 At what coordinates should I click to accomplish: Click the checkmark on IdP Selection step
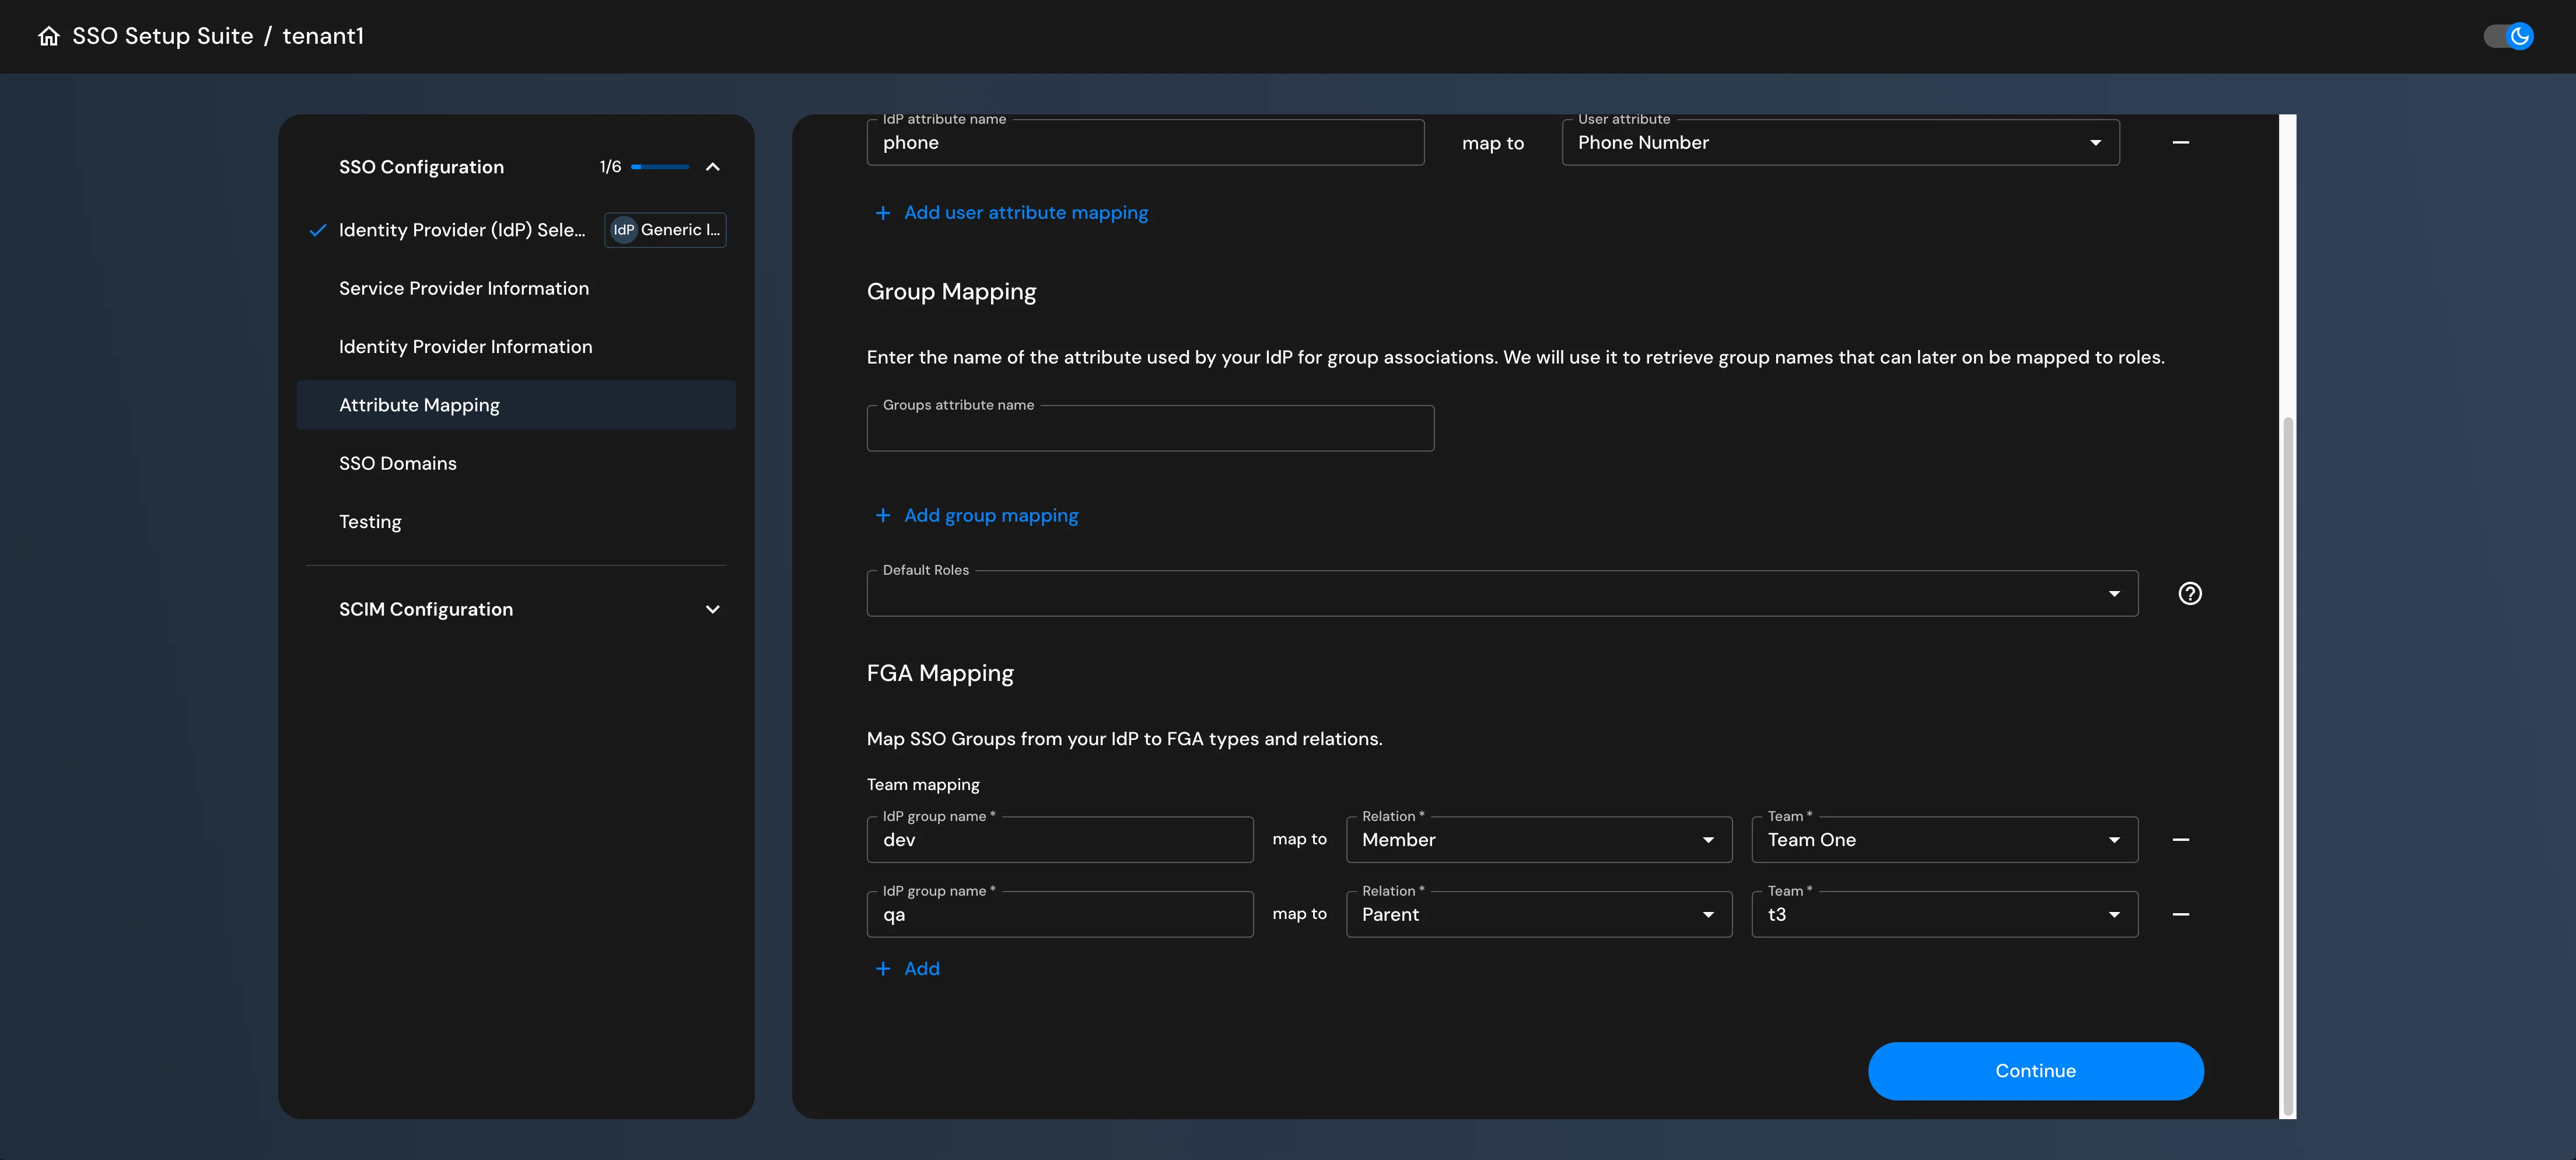click(x=318, y=230)
